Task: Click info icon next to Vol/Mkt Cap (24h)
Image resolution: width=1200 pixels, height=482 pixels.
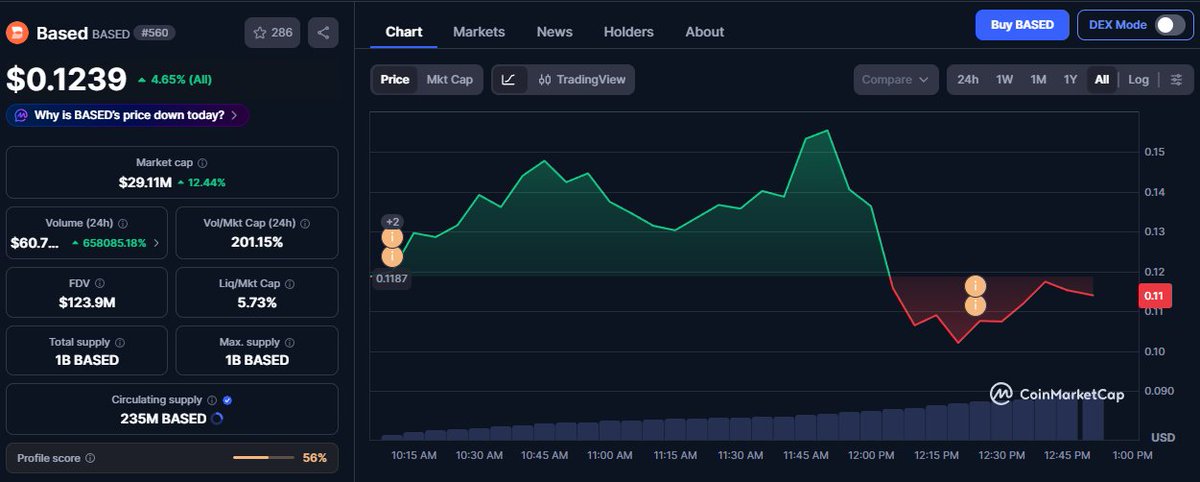Action: 305,223
